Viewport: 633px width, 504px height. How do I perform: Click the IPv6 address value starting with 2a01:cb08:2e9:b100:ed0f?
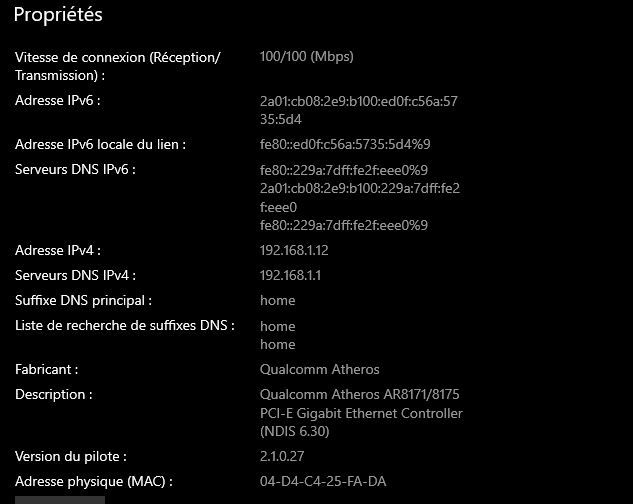coord(358,110)
